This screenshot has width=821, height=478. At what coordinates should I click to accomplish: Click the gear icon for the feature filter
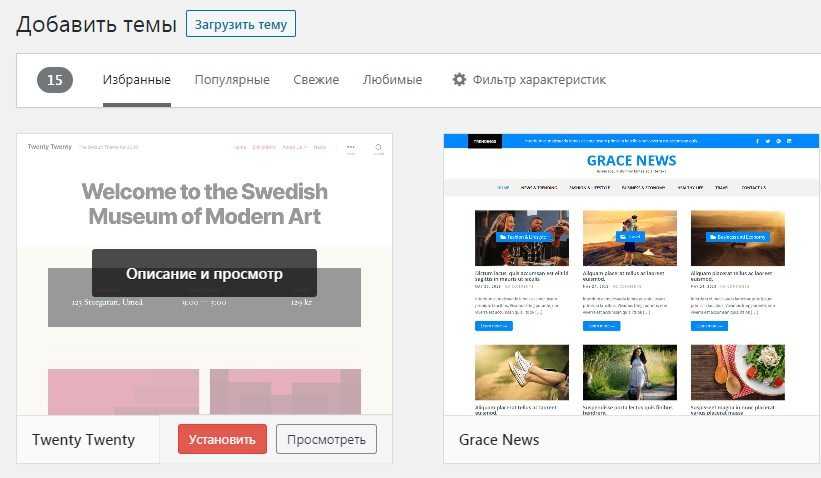[x=459, y=80]
